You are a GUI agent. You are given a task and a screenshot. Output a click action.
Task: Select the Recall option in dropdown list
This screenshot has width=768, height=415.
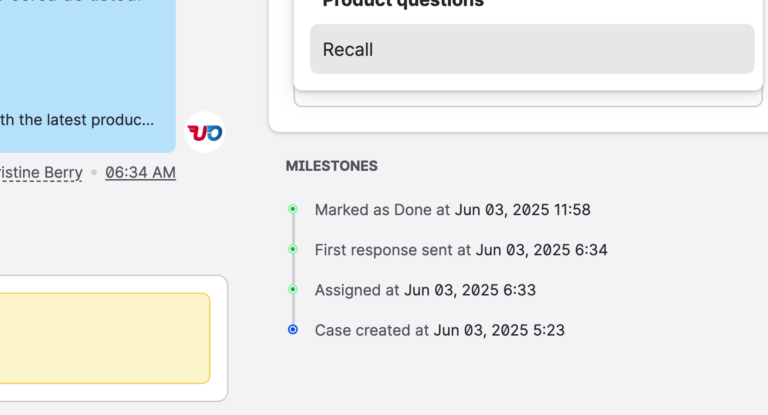coord(532,49)
